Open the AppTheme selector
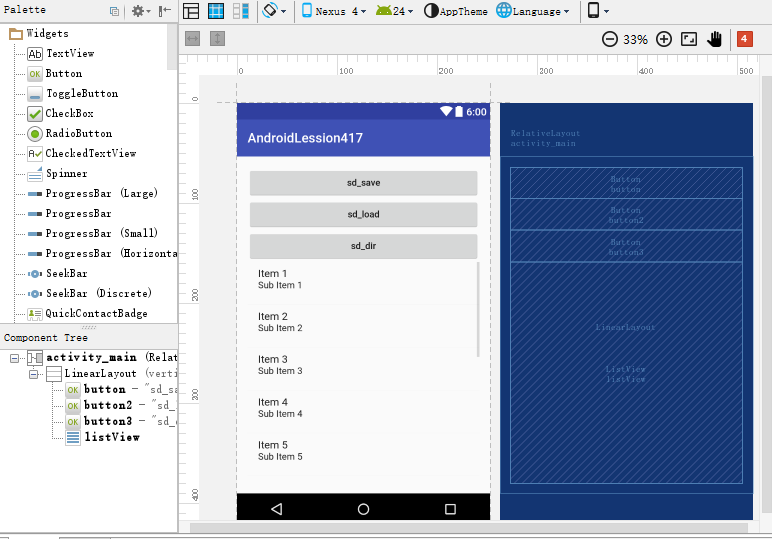772x539 pixels. click(456, 11)
